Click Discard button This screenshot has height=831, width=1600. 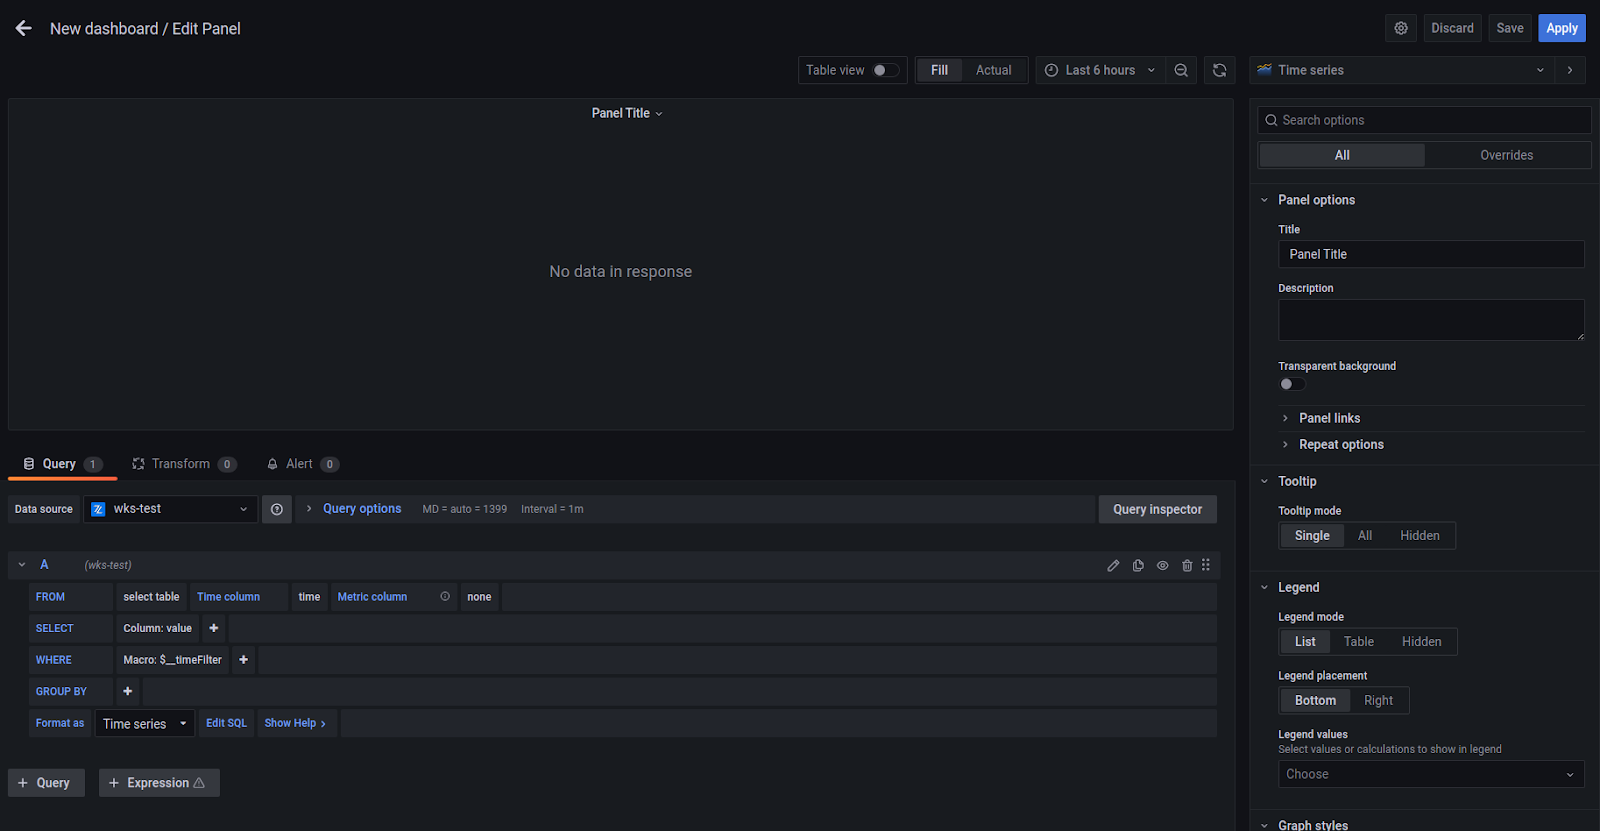coord(1452,28)
